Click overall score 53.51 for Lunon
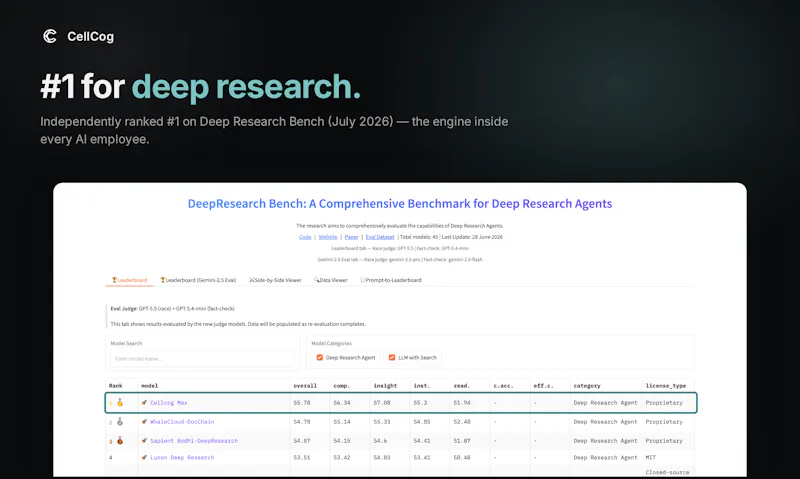 click(302, 458)
